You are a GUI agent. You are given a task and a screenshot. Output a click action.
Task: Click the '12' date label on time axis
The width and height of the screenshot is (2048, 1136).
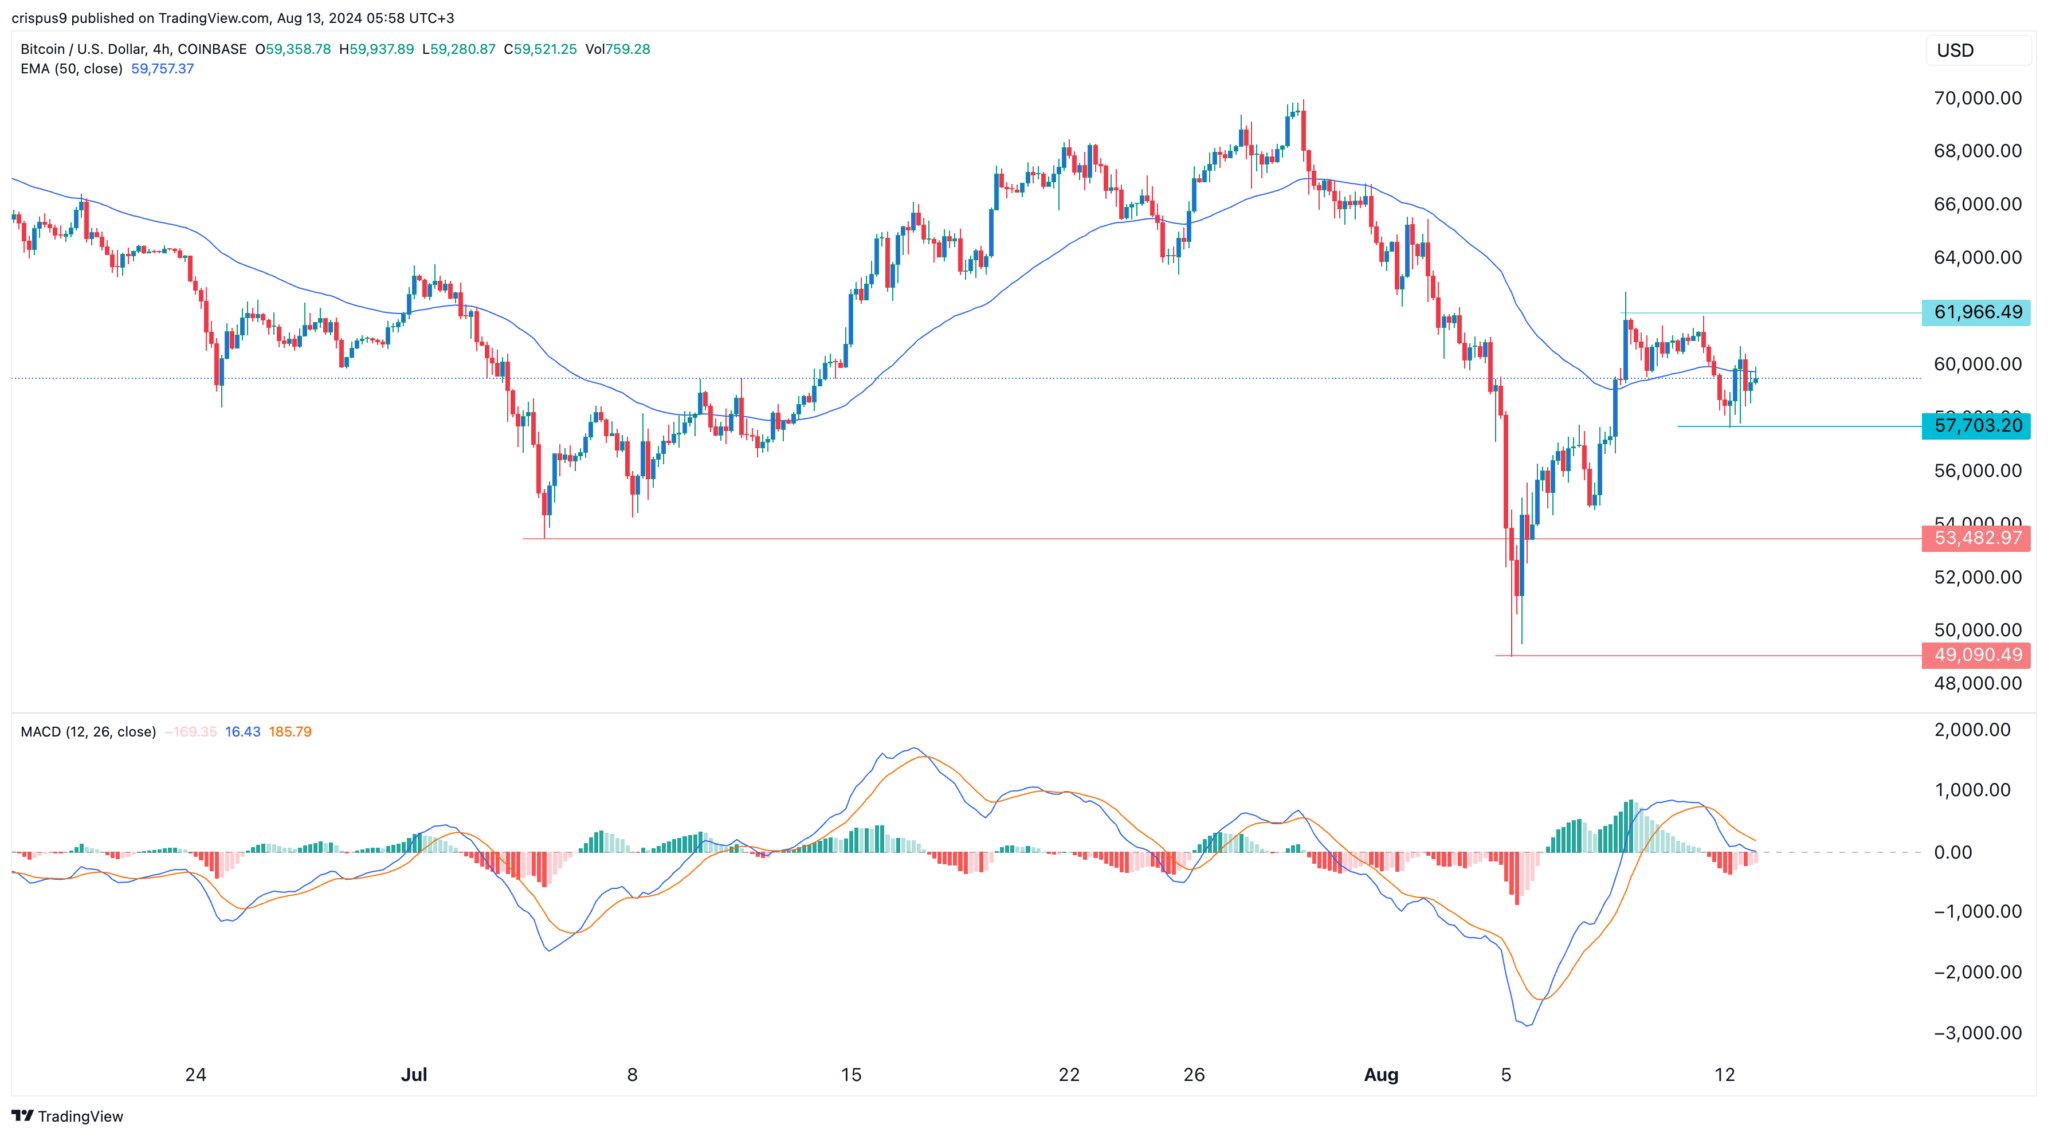[1724, 1075]
